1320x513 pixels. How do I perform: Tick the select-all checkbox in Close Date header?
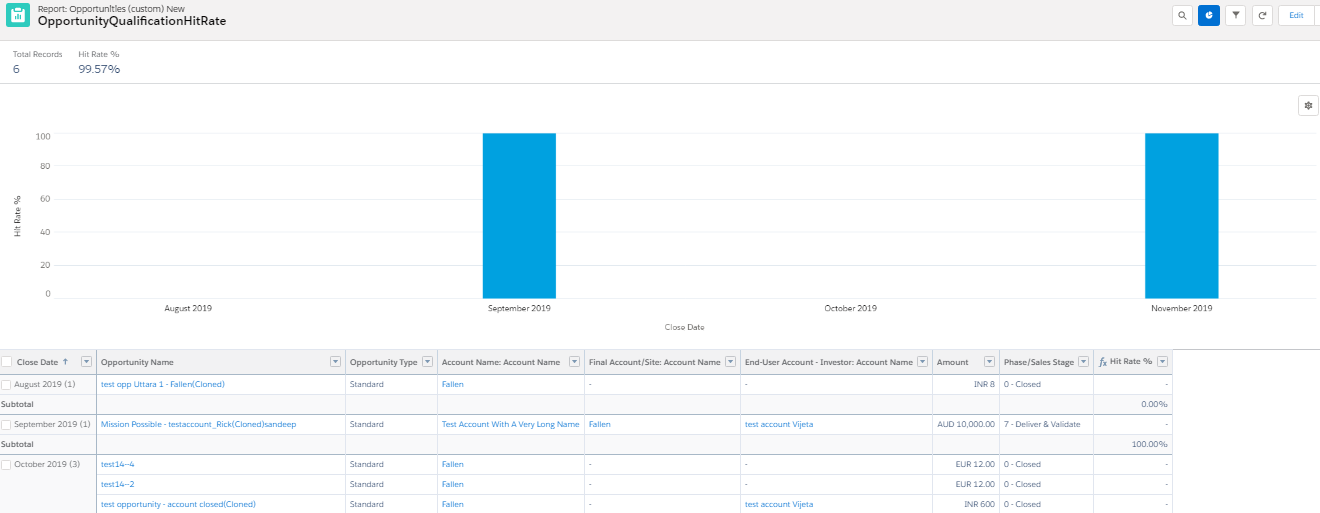pos(7,362)
